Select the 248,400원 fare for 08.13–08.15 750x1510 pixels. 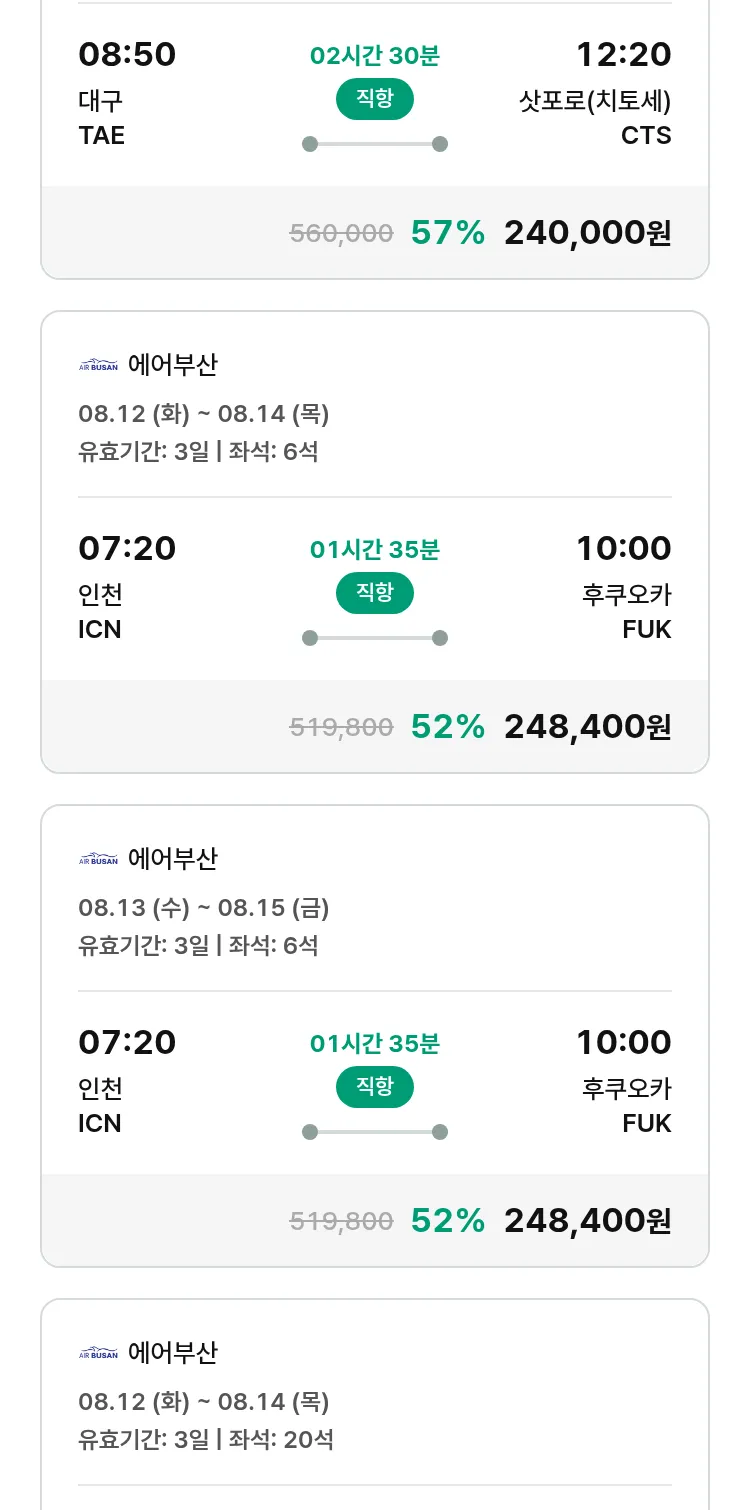(x=587, y=1221)
